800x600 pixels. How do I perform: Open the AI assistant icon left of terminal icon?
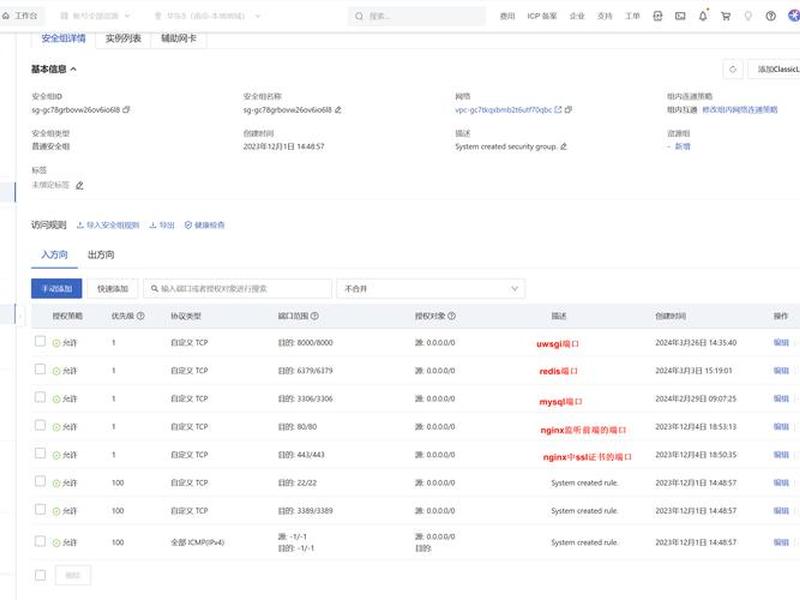click(x=658, y=16)
